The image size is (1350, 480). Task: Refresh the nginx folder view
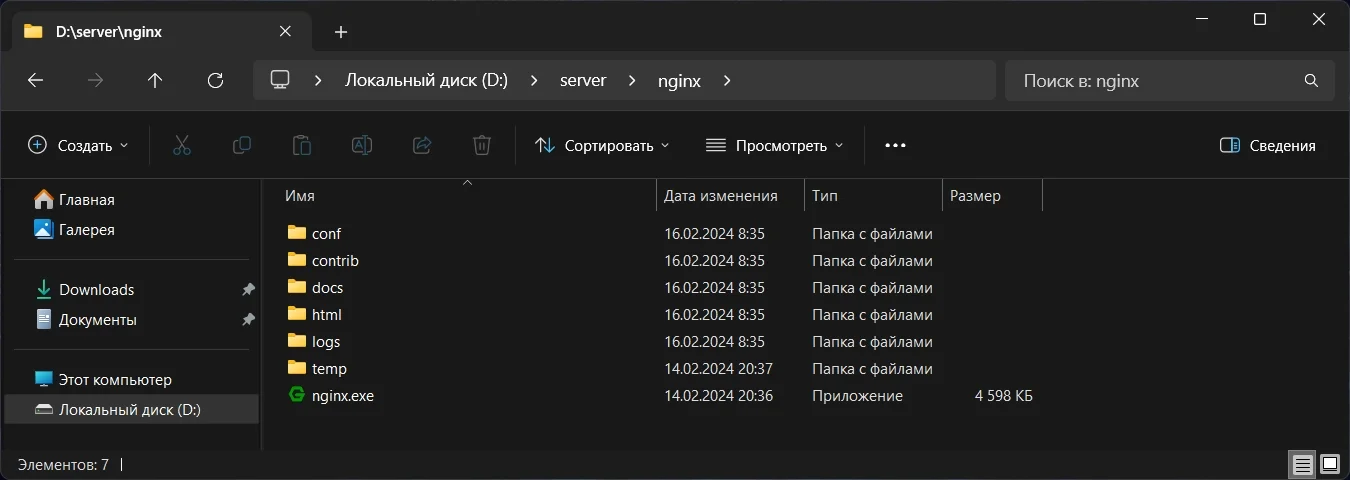215,81
